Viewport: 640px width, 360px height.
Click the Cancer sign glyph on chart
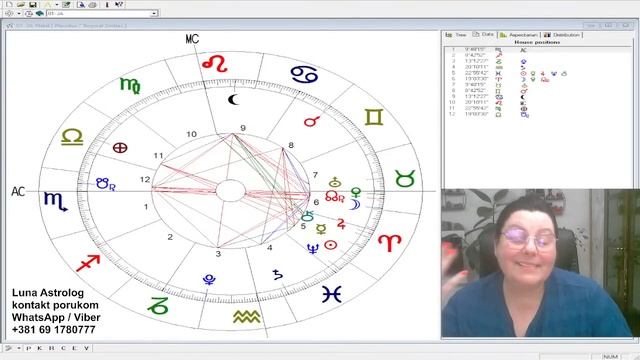[x=304, y=74]
